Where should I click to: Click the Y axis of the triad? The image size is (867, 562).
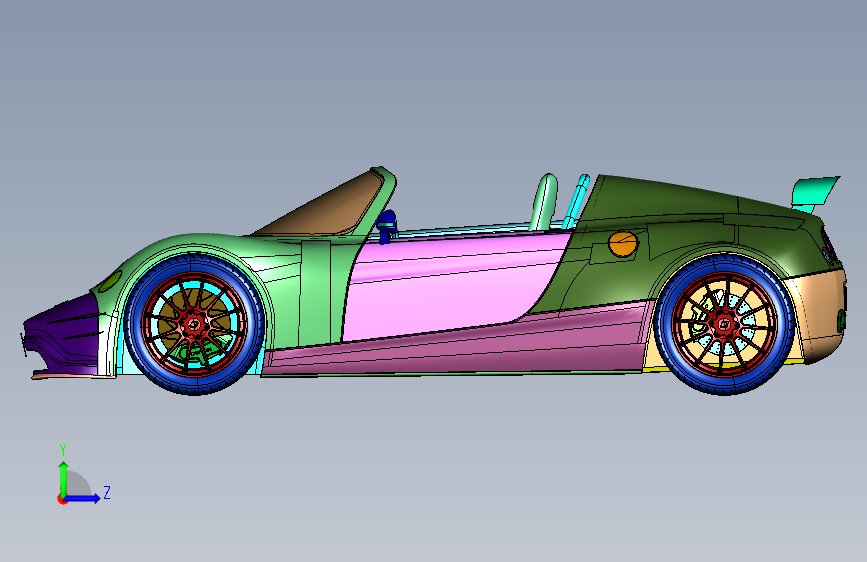click(63, 478)
